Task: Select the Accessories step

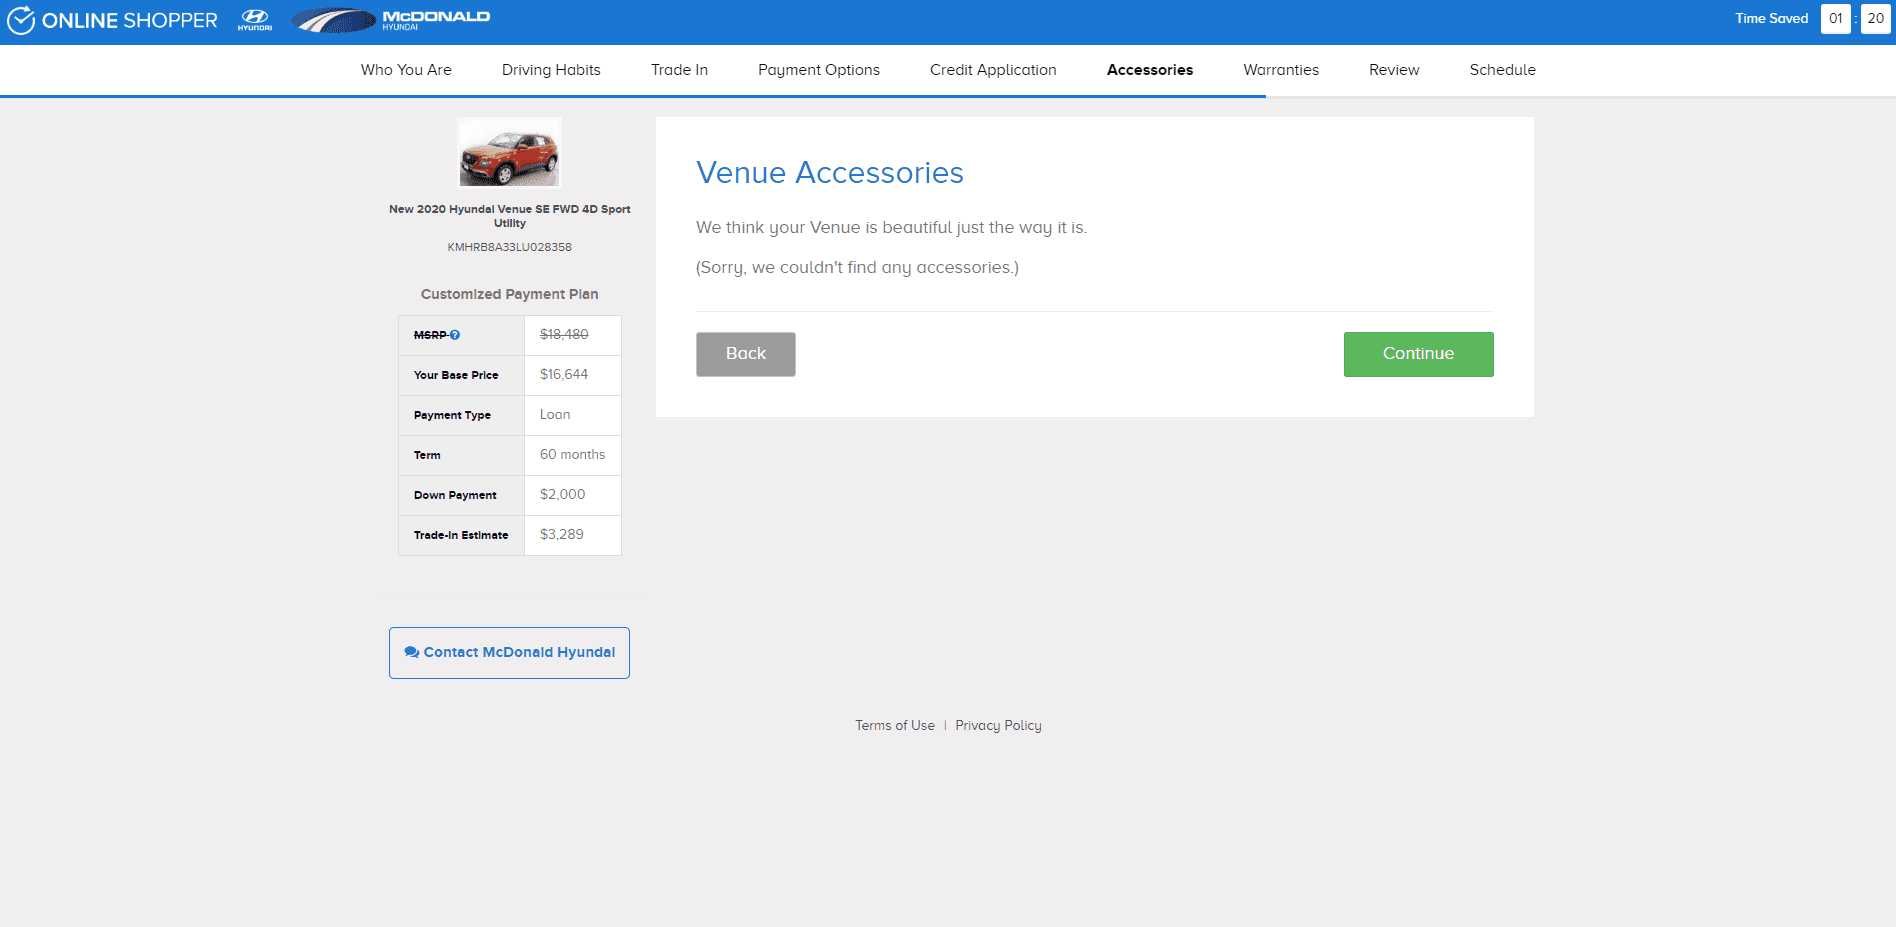Action: 1150,70
